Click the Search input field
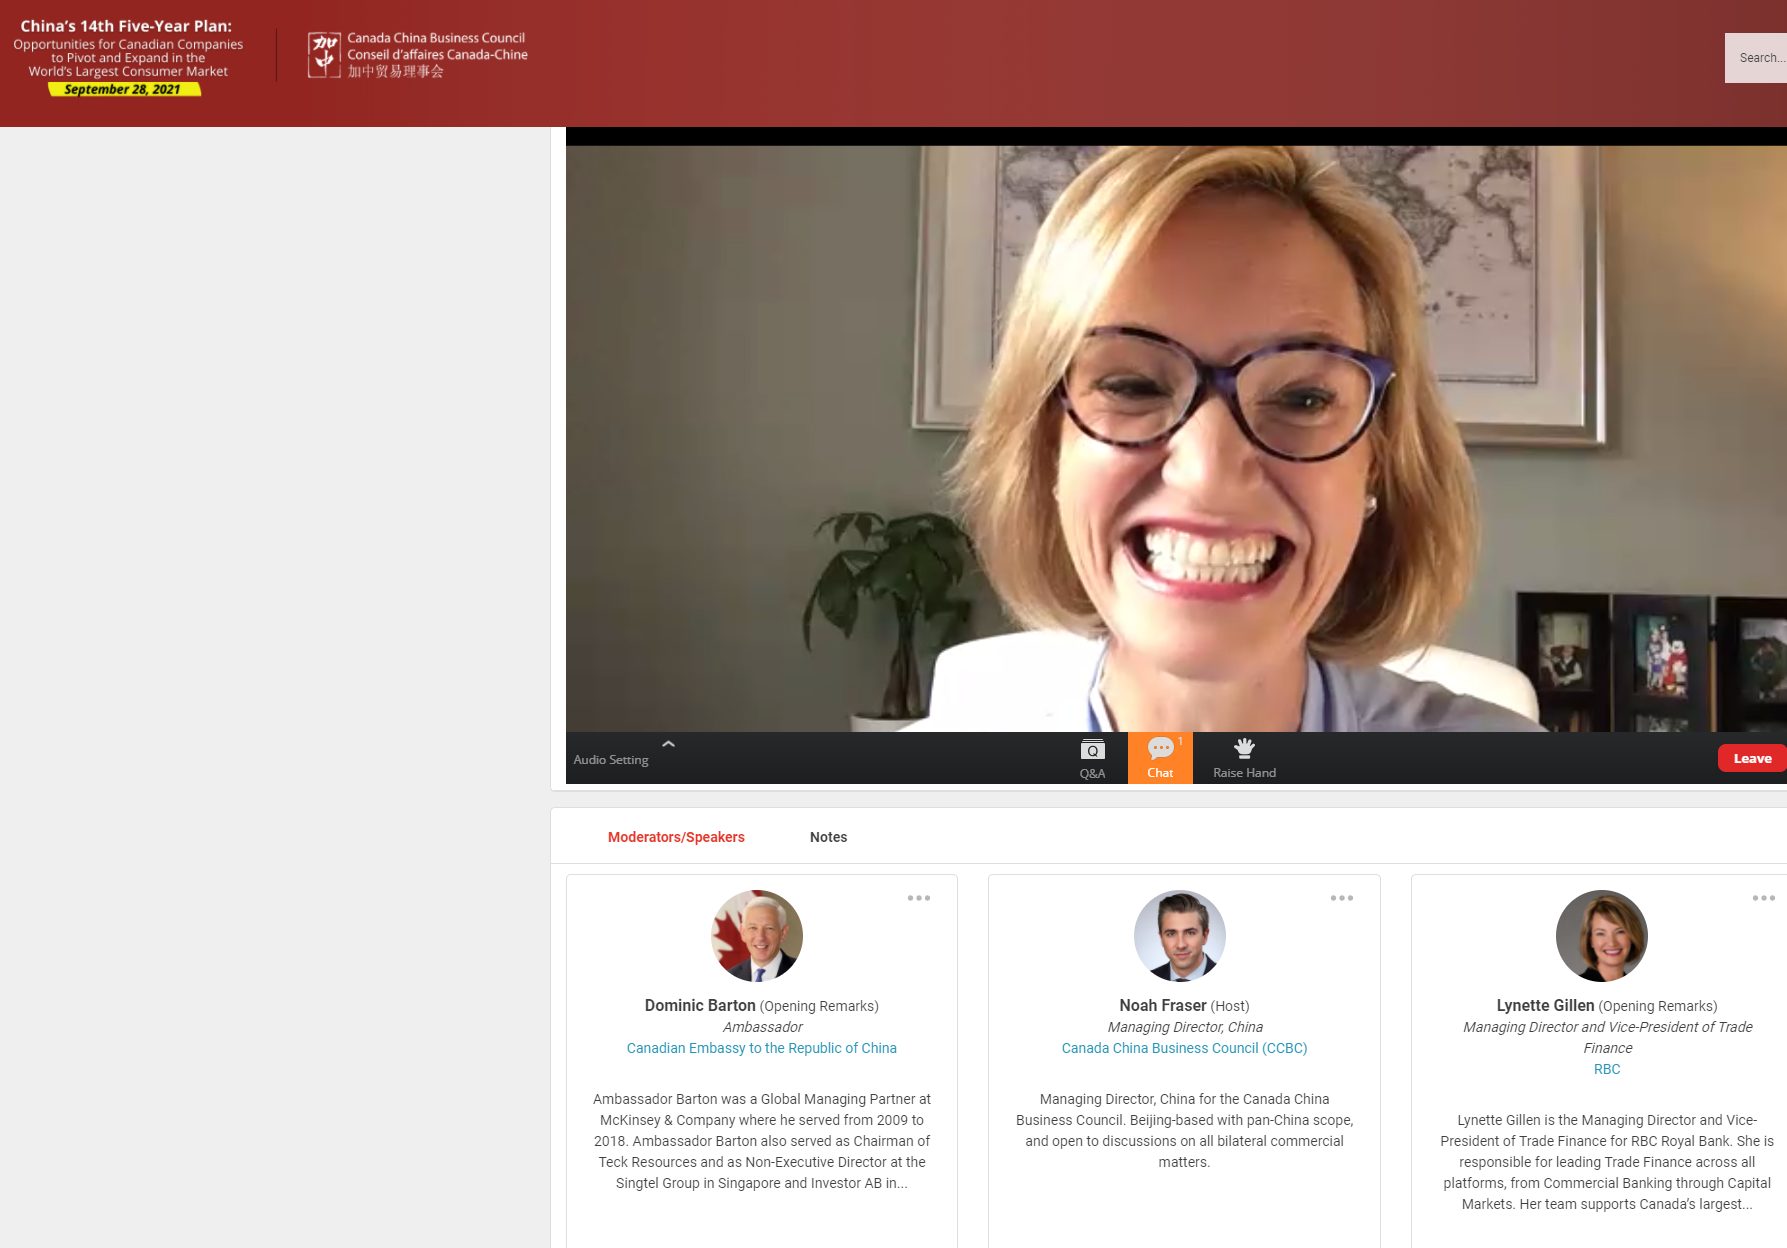The image size is (1787, 1248). [x=1758, y=58]
